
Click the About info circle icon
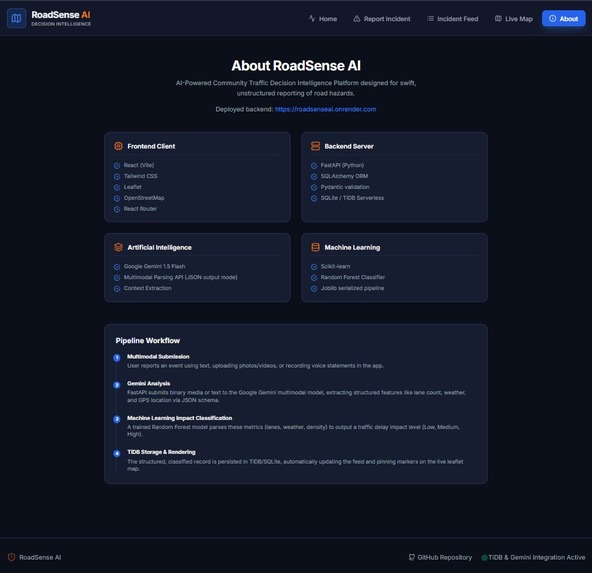click(x=552, y=18)
